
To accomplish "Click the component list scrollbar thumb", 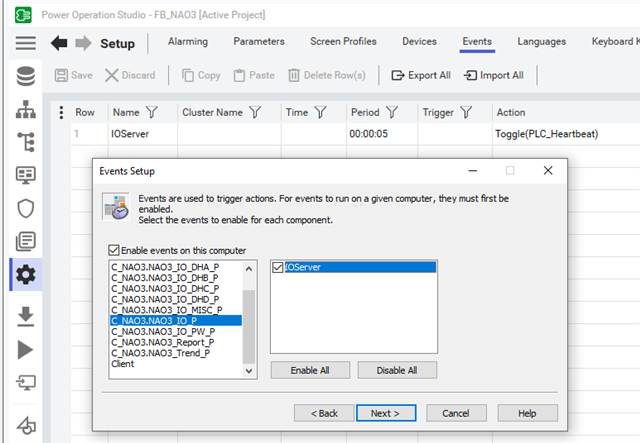I will point(249,327).
